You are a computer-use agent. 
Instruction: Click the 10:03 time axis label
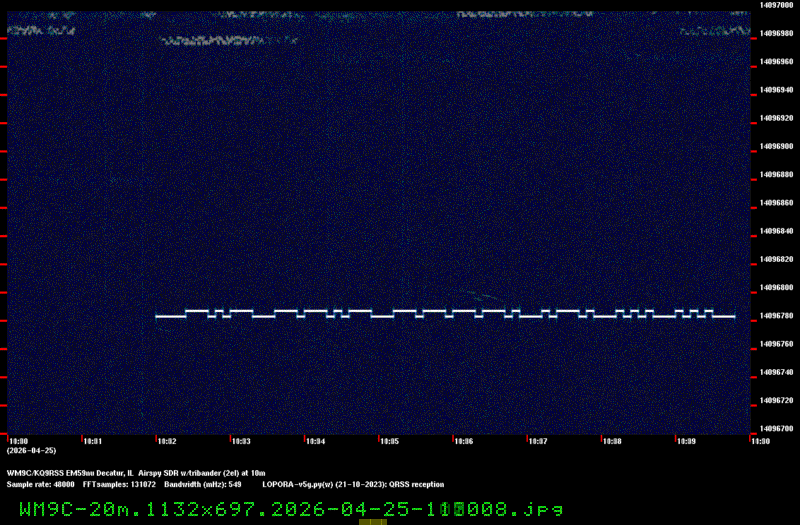(241, 441)
